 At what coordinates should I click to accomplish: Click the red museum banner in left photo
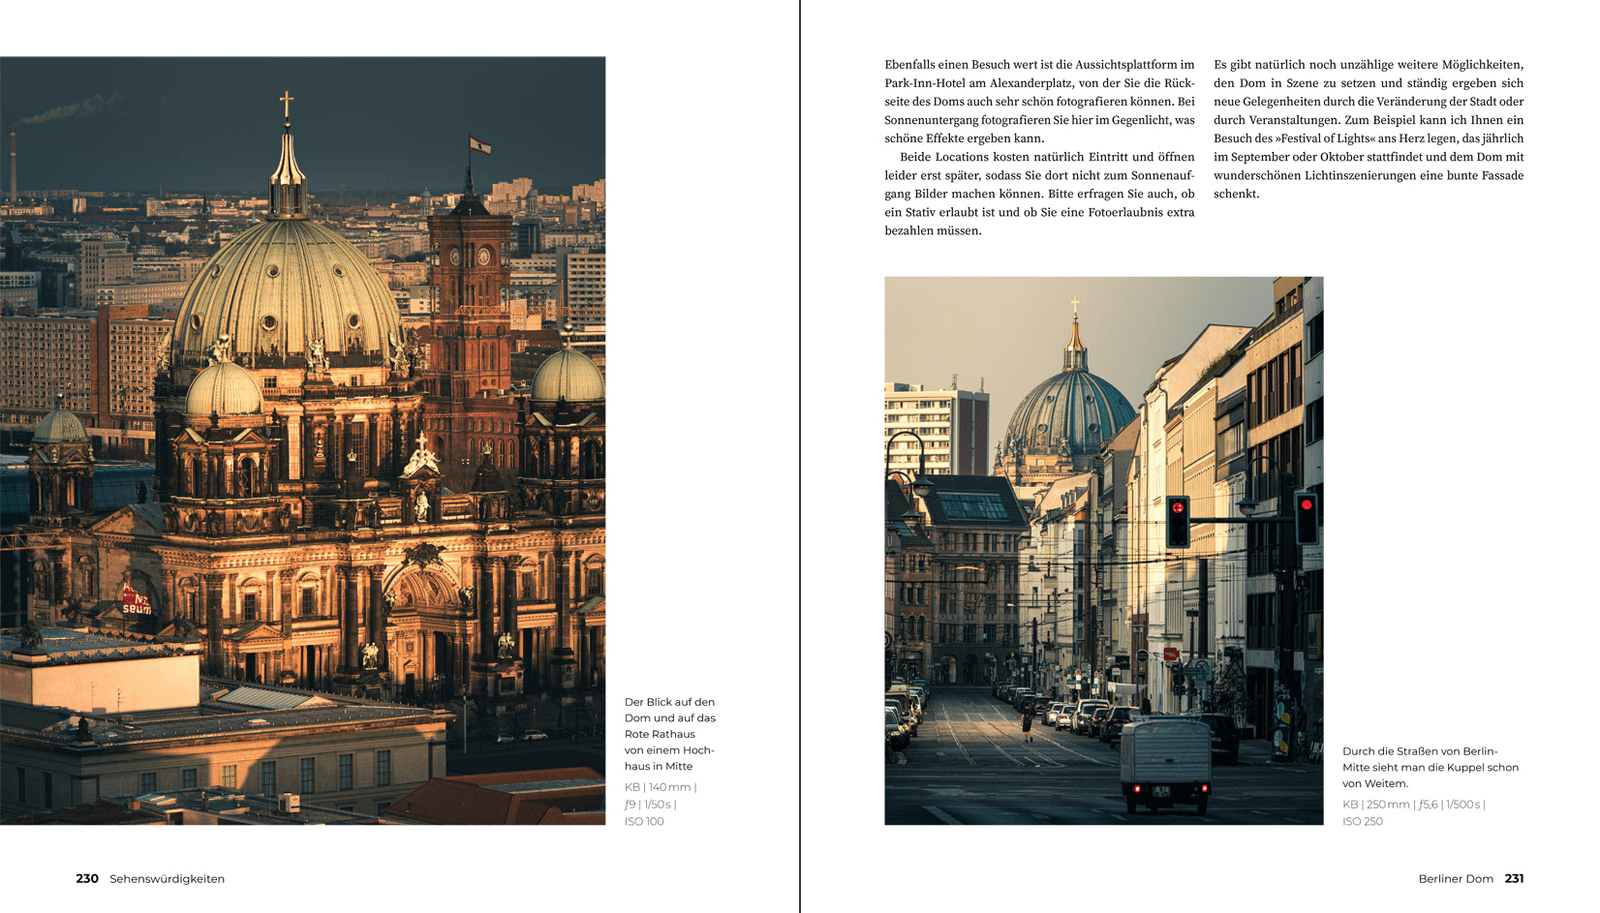click(x=135, y=602)
